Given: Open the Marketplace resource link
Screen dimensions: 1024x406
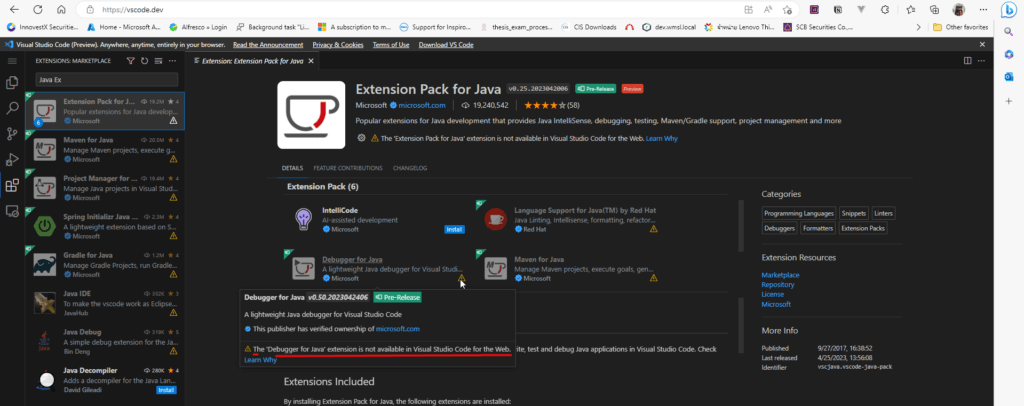Looking at the screenshot, I should 780,275.
